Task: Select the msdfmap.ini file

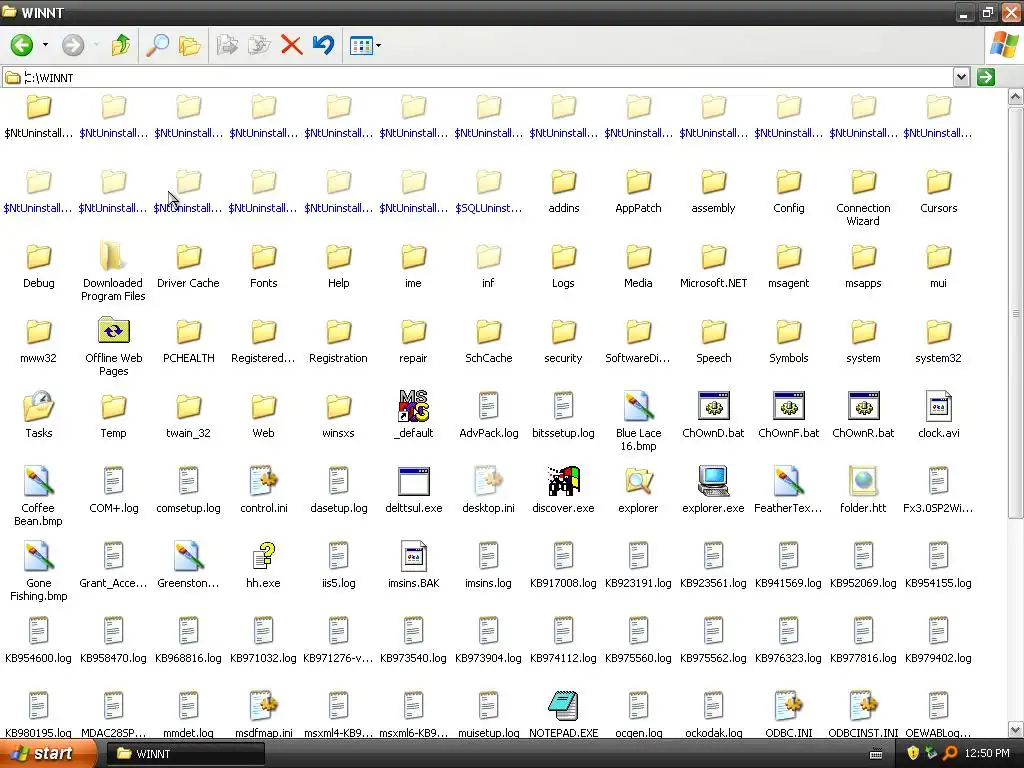Action: point(263,715)
